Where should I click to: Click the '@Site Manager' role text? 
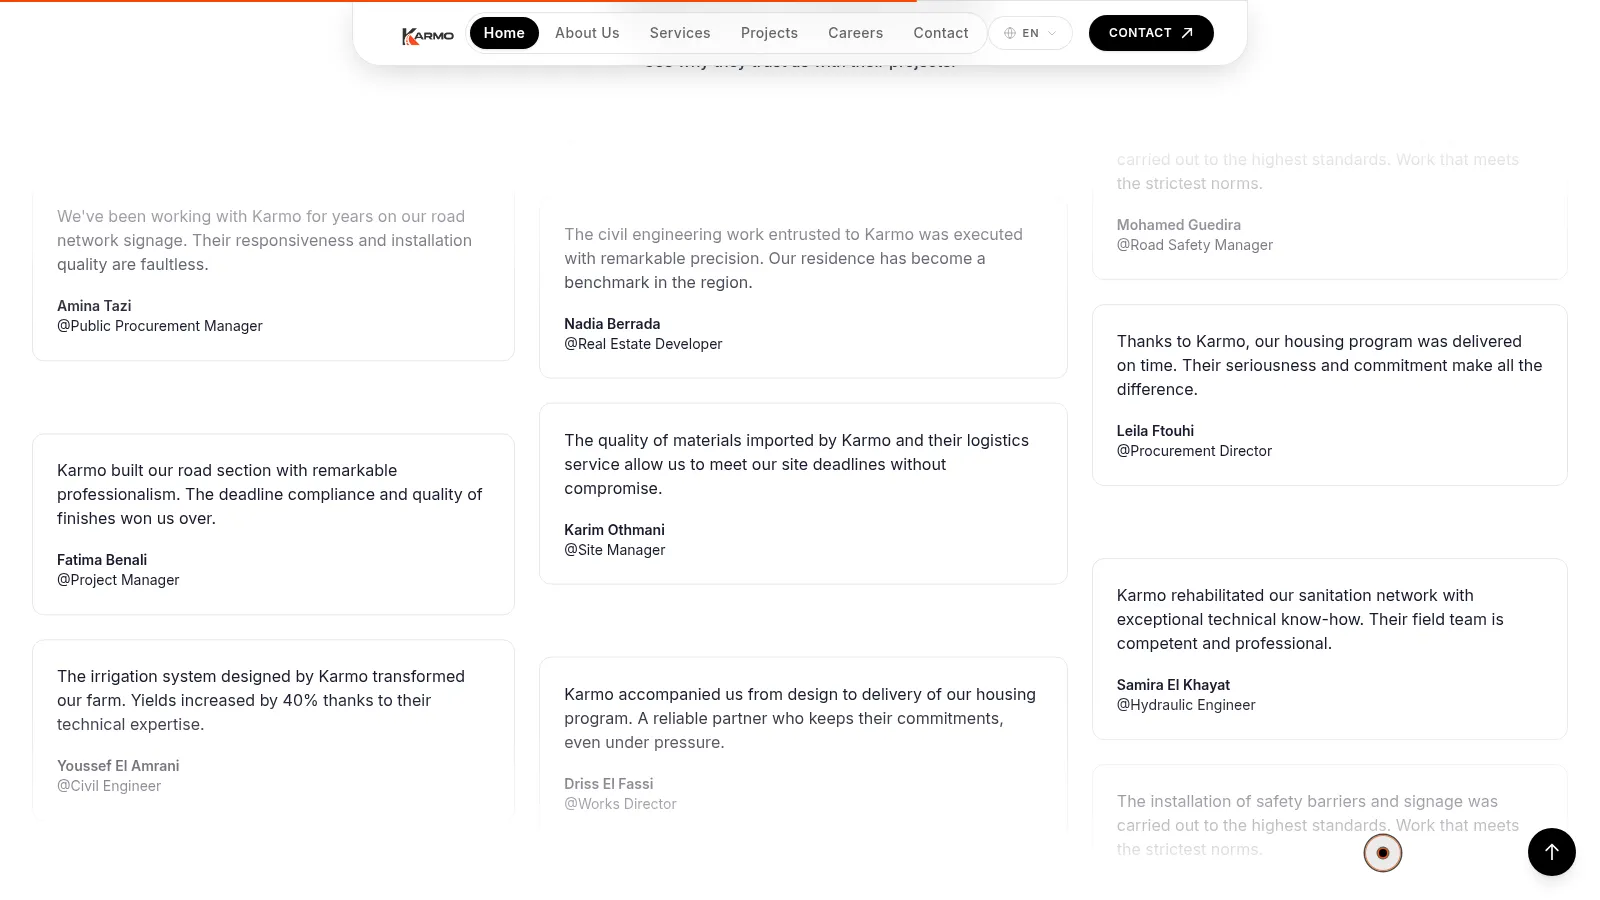tap(615, 550)
